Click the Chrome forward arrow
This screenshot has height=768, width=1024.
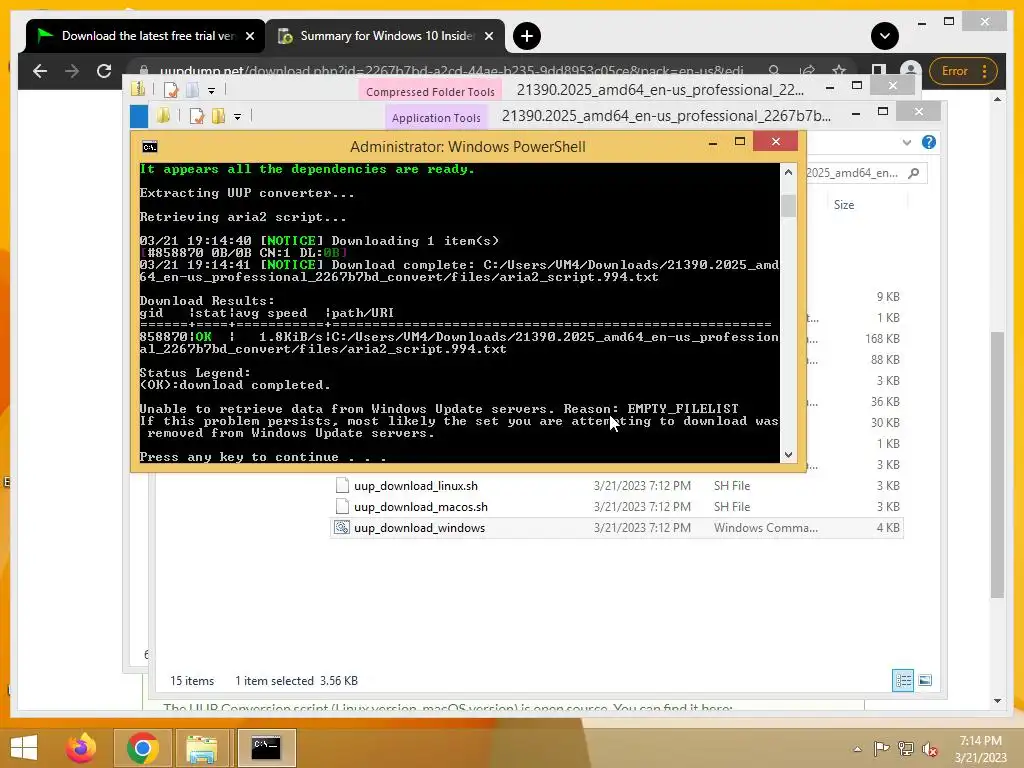click(72, 71)
